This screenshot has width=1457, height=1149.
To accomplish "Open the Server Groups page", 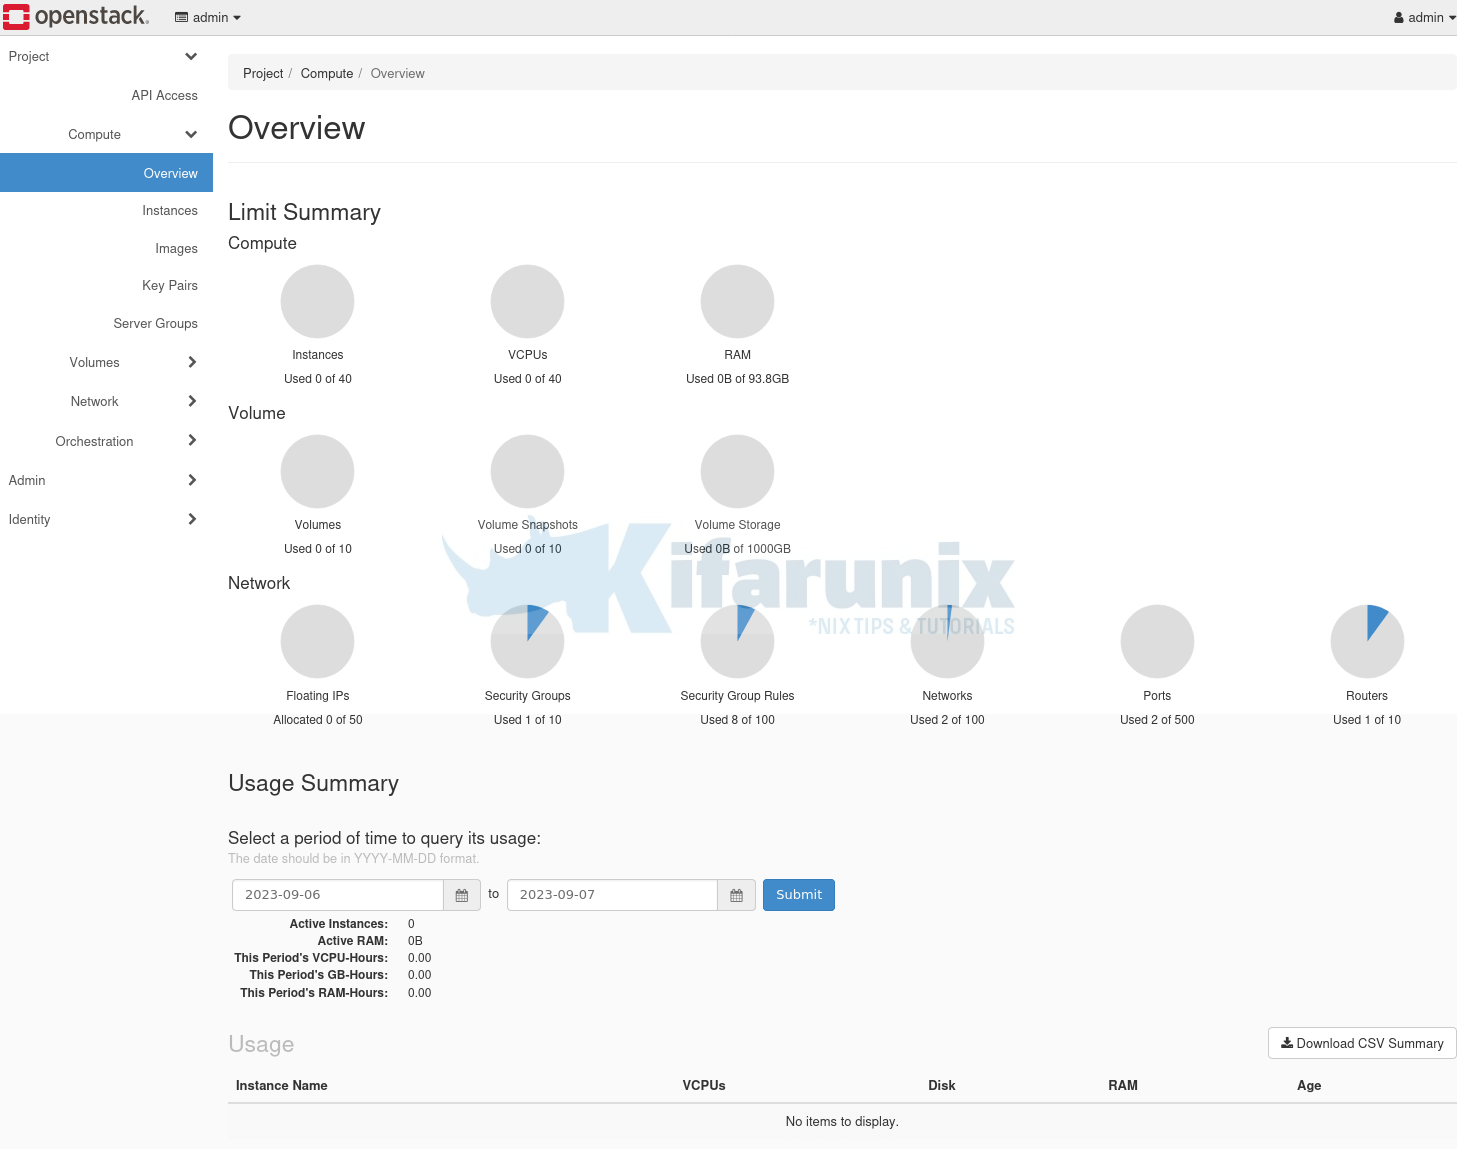I will pyautogui.click(x=155, y=323).
